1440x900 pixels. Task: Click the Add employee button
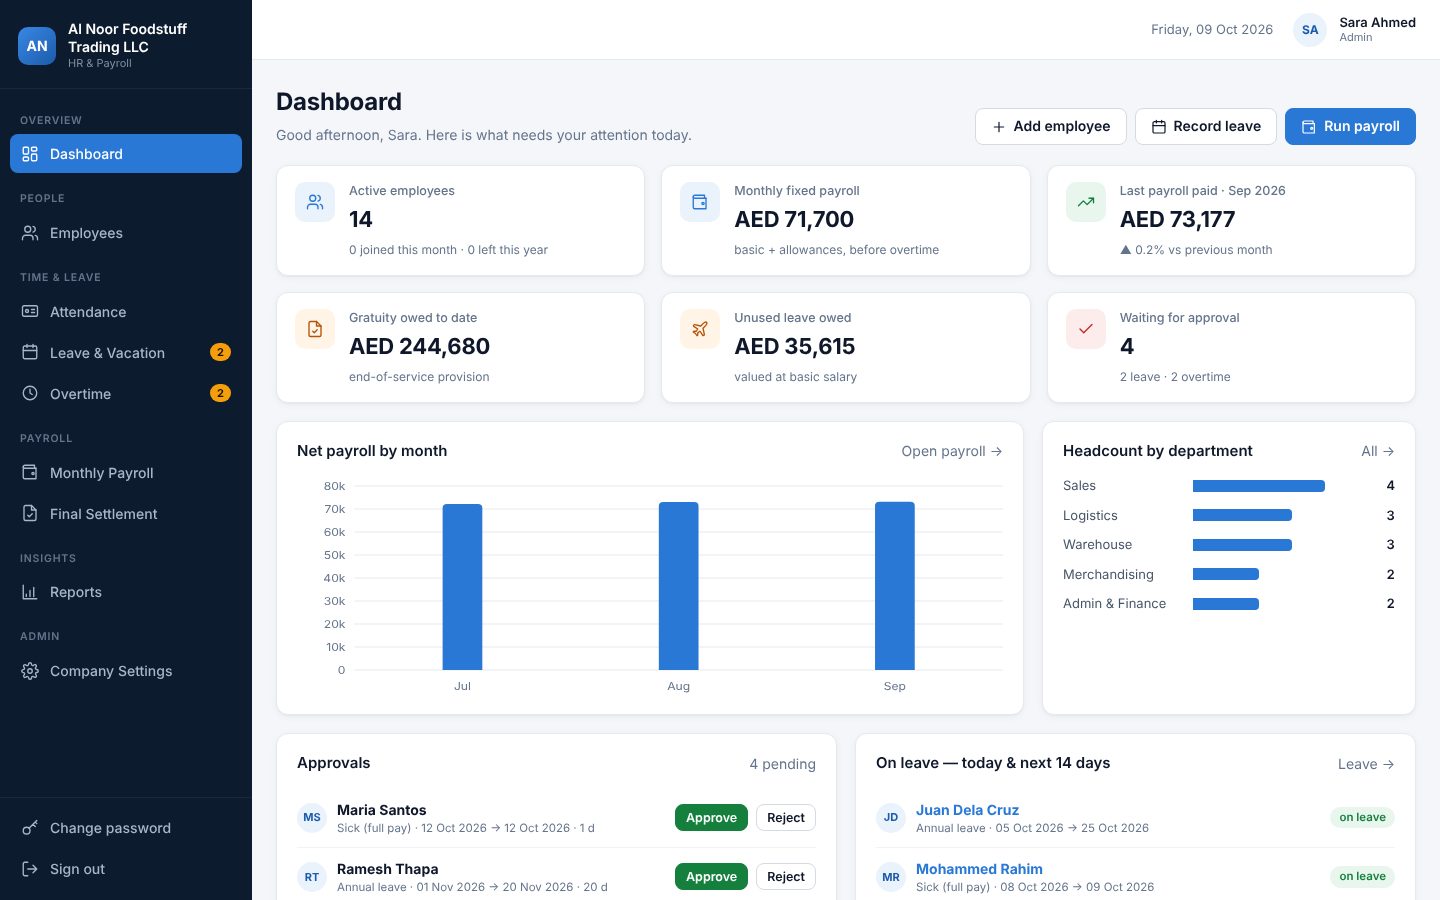pyautogui.click(x=1051, y=126)
